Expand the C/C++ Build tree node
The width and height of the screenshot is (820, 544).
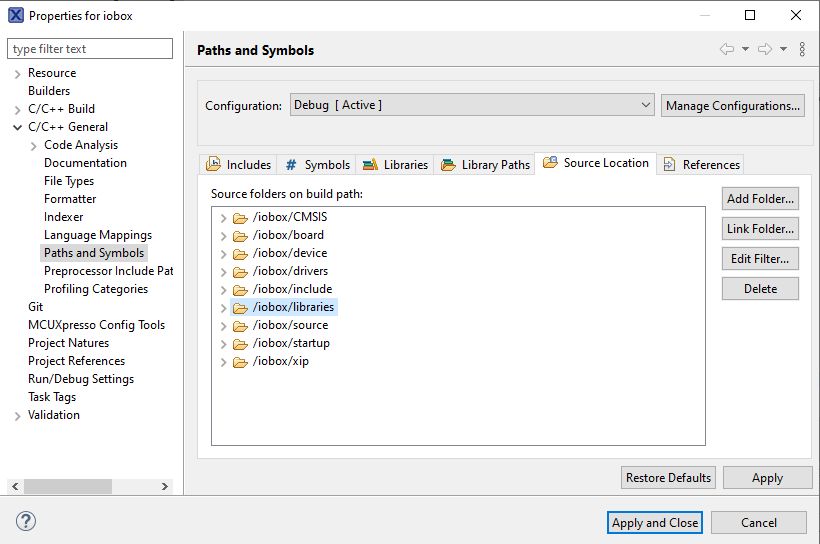point(18,110)
